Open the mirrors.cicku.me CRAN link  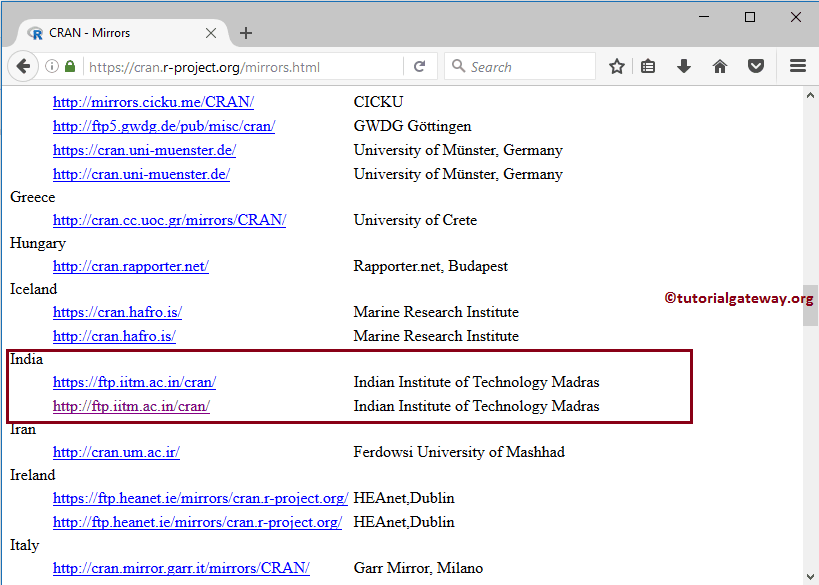[x=153, y=102]
